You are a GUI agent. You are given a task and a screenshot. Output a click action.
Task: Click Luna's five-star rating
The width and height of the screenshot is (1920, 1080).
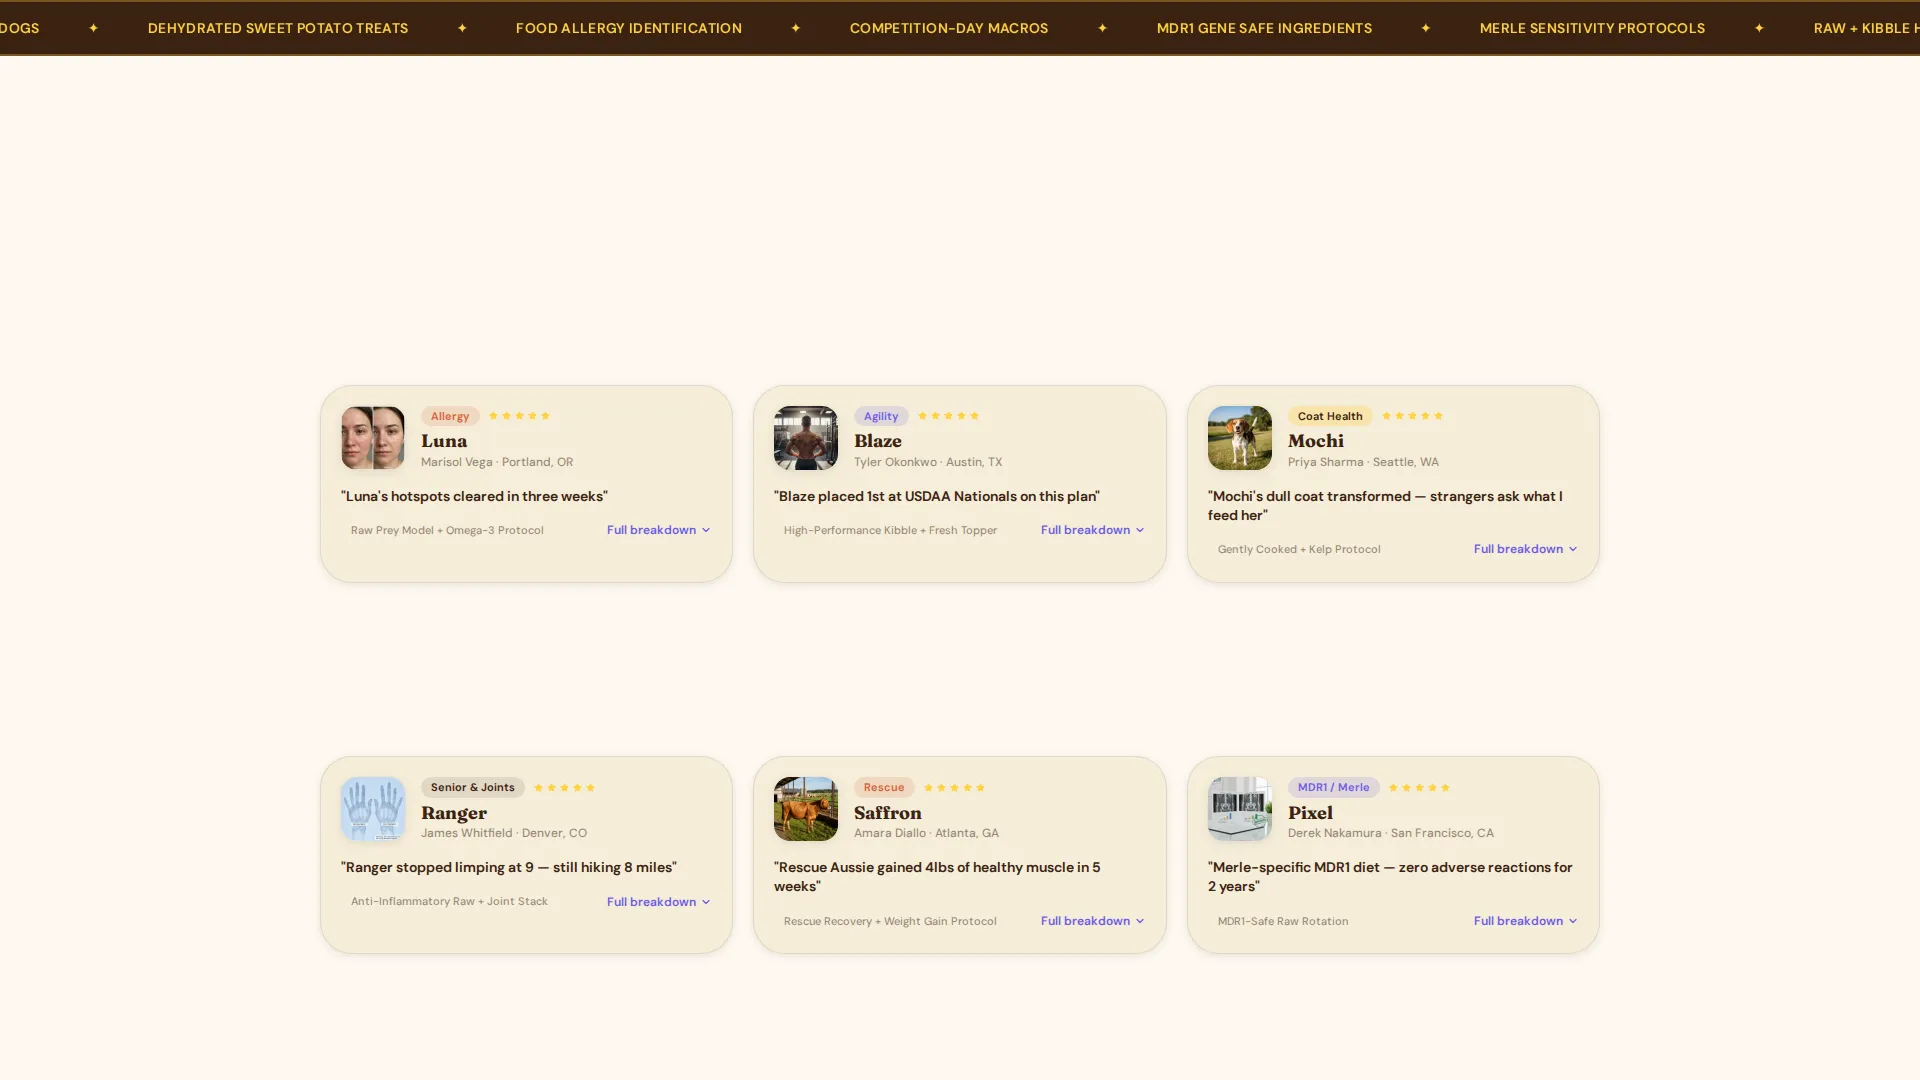(x=519, y=415)
